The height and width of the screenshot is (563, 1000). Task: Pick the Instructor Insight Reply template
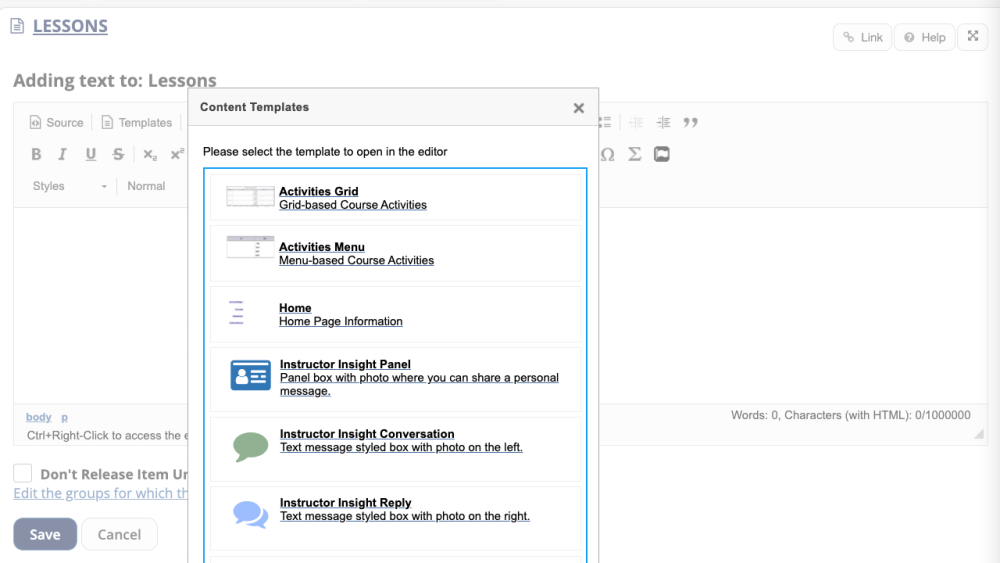point(395,518)
